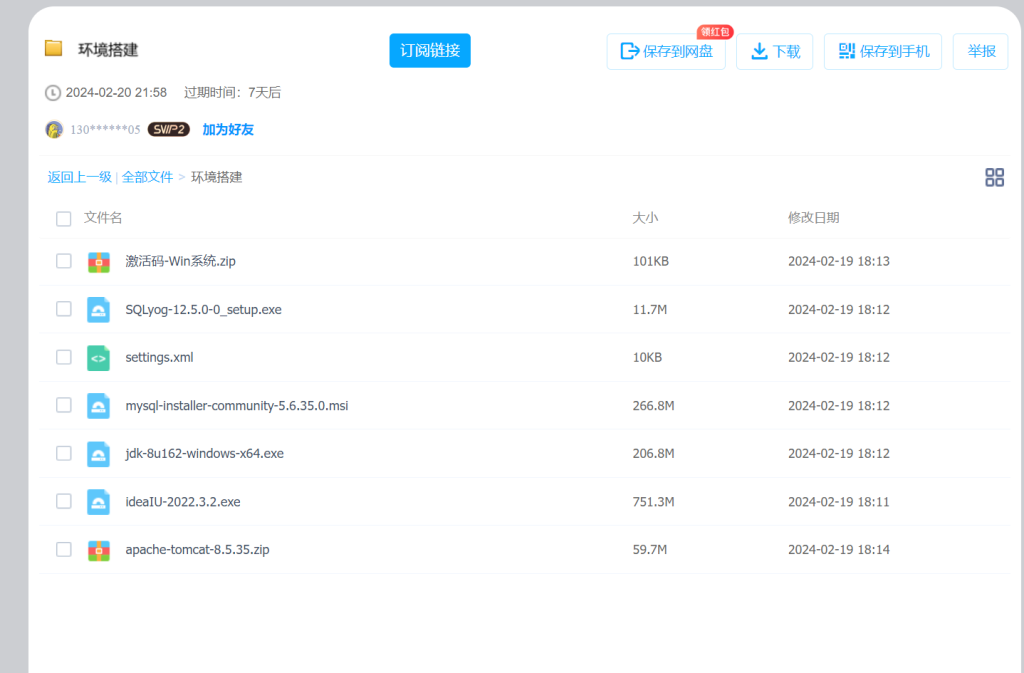
Task: Click the file icon for mysql-installer-community-5.6.35.0.msi
Action: point(99,406)
